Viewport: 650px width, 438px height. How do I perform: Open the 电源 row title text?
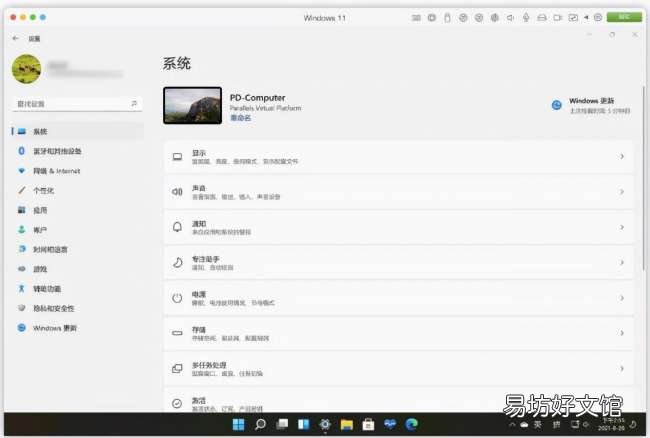pyautogui.click(x=199, y=294)
